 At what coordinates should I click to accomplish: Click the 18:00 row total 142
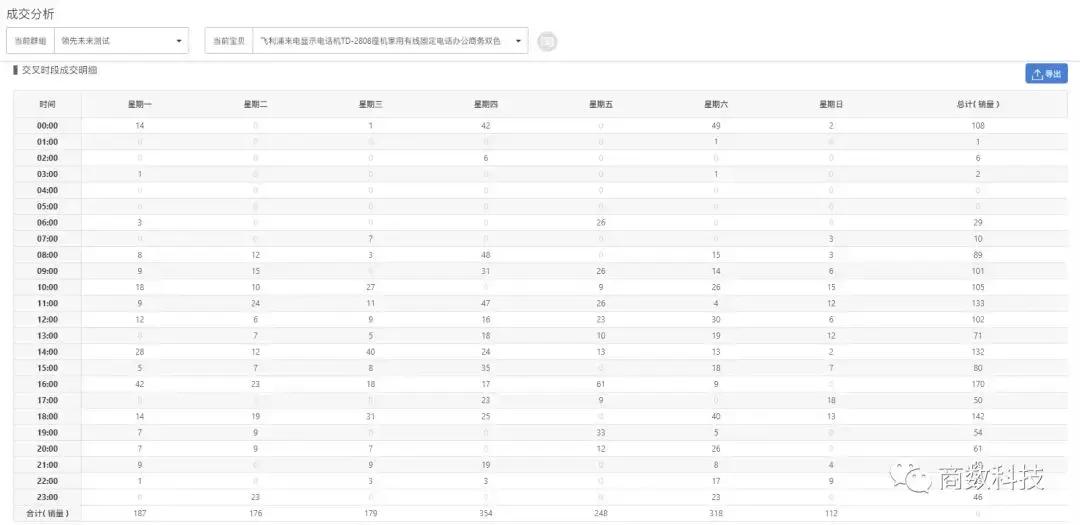978,417
